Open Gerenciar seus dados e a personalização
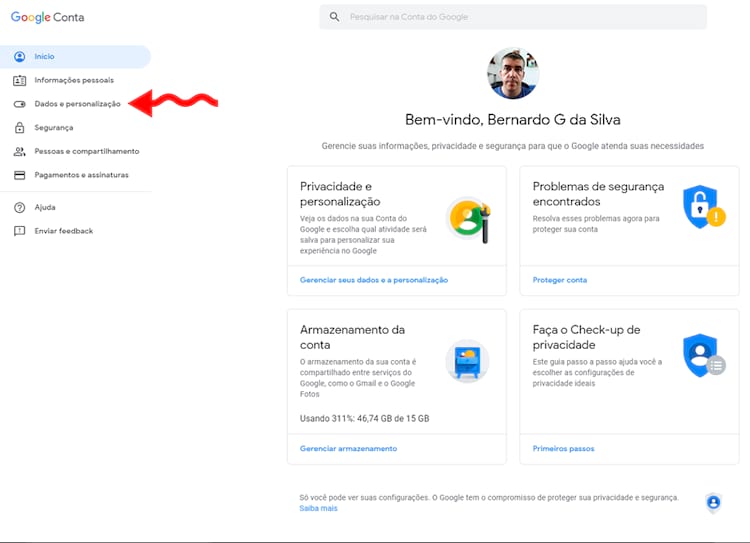750x543 pixels. coord(374,280)
